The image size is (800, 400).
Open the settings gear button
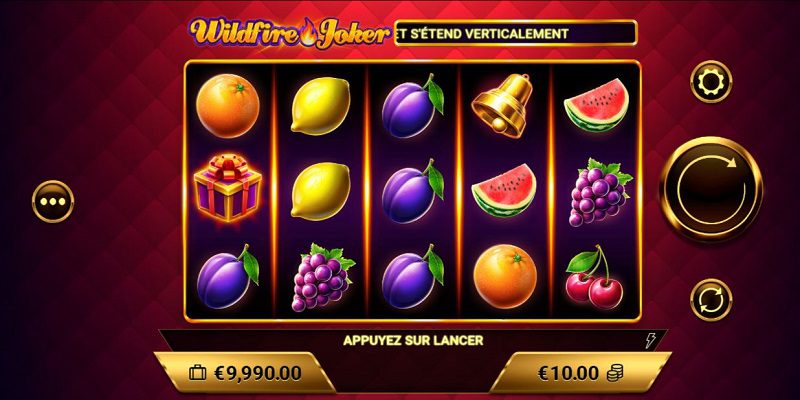pos(711,82)
